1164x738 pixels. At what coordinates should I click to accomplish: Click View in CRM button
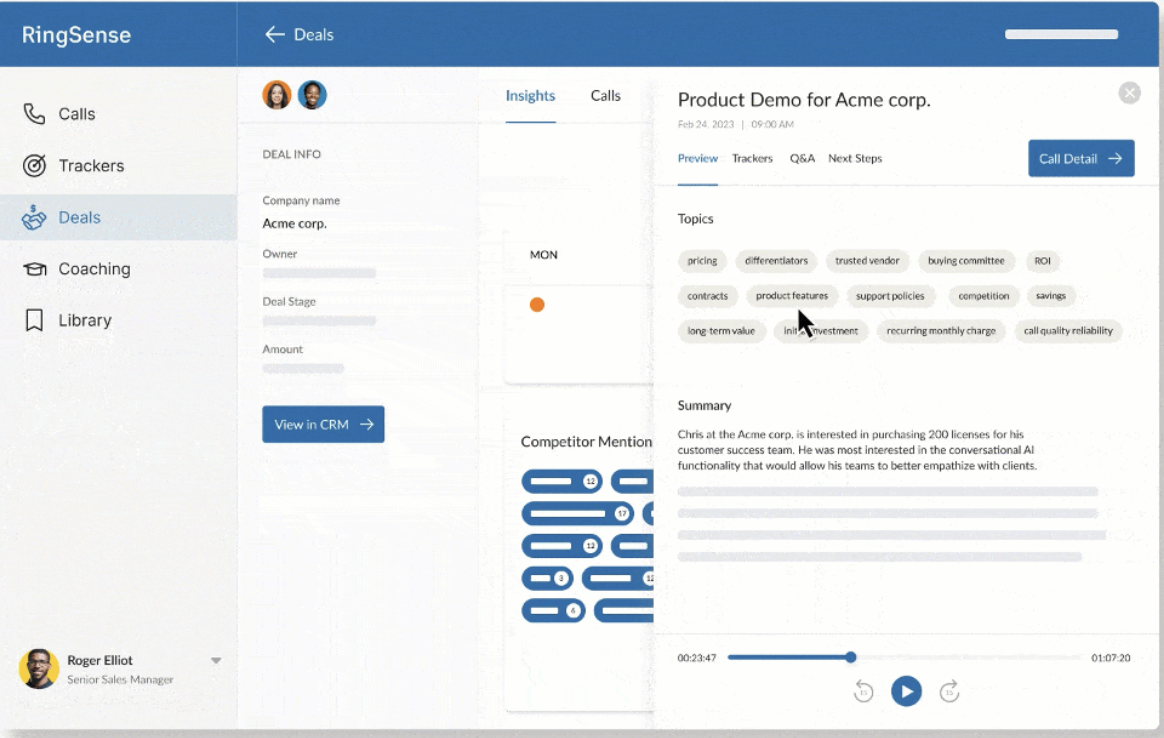[323, 424]
